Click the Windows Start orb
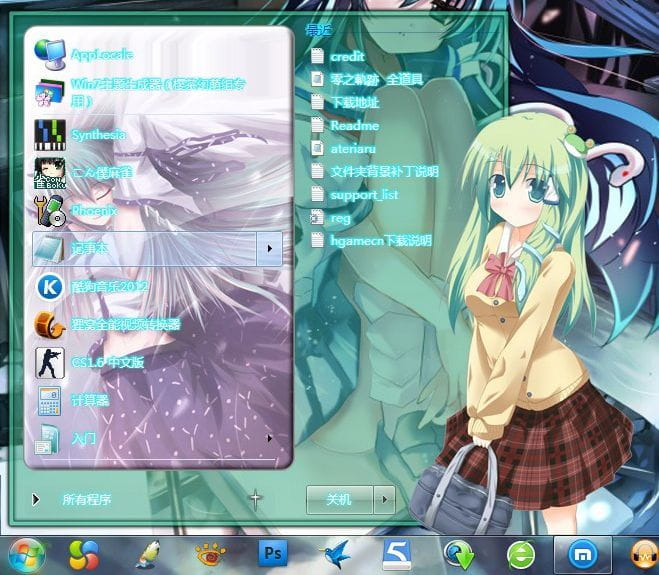This screenshot has height=575, width=659. [x=25, y=553]
